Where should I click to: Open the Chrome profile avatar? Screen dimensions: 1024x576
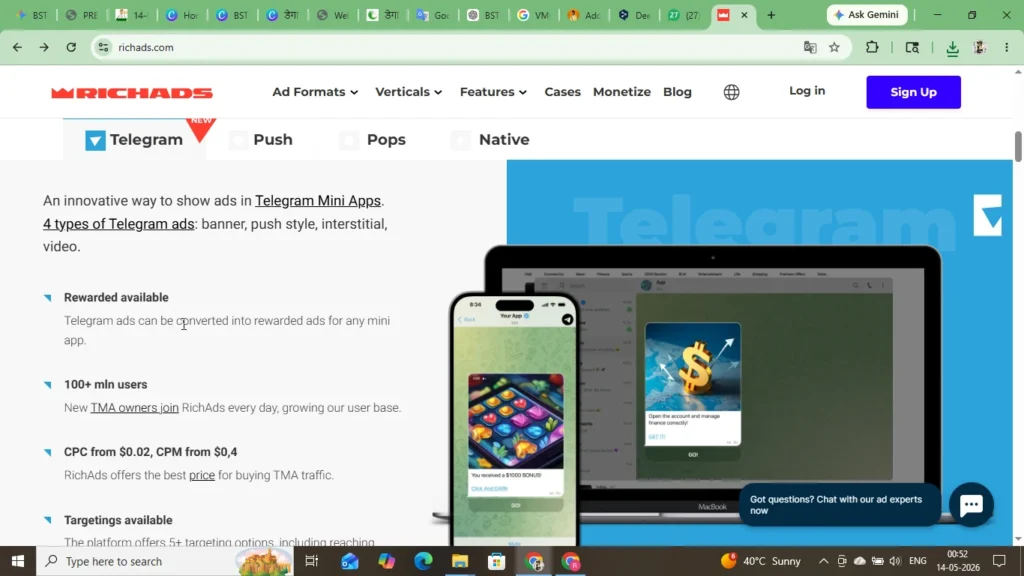pos(979,47)
